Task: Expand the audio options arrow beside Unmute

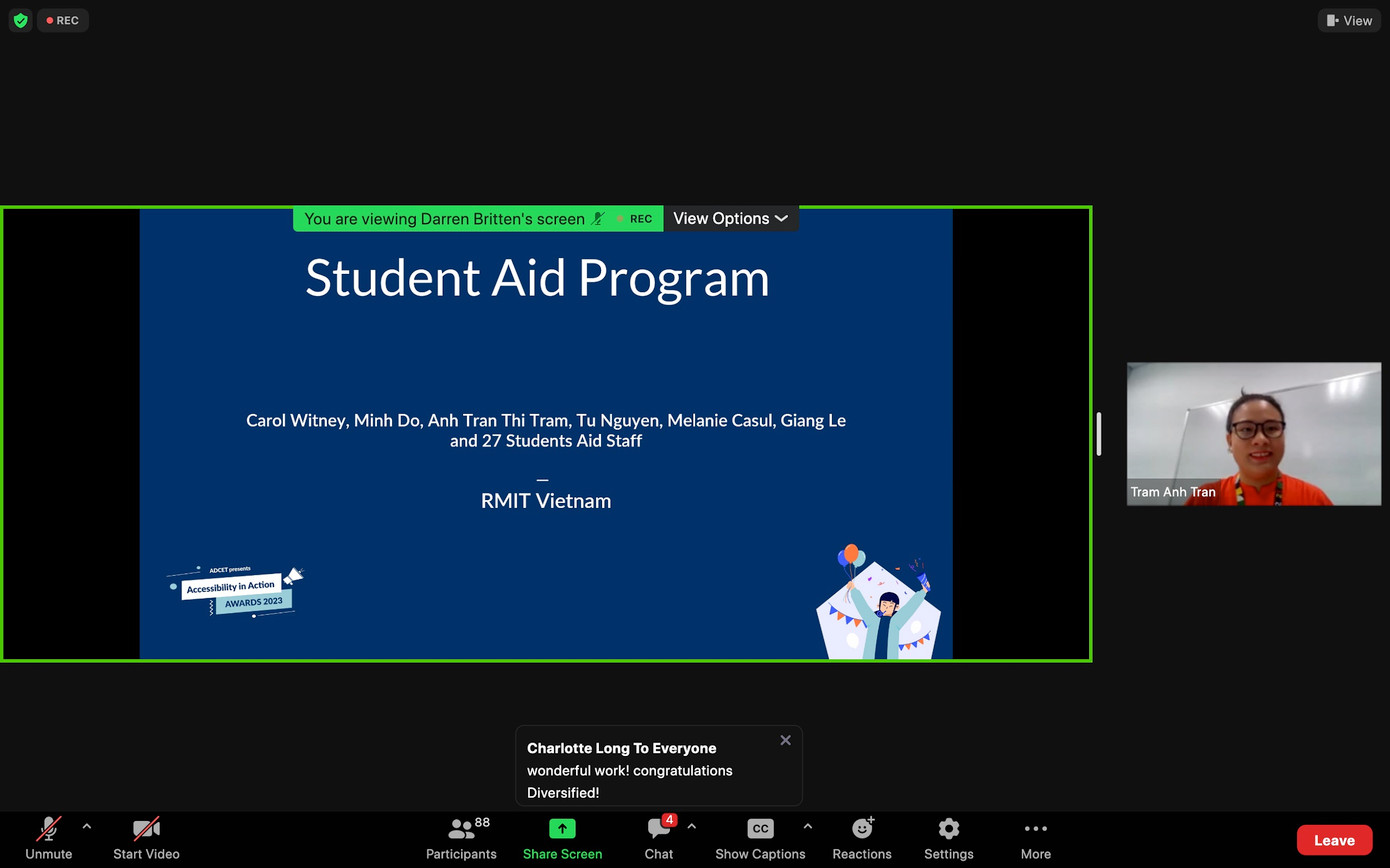Action: tap(87, 827)
